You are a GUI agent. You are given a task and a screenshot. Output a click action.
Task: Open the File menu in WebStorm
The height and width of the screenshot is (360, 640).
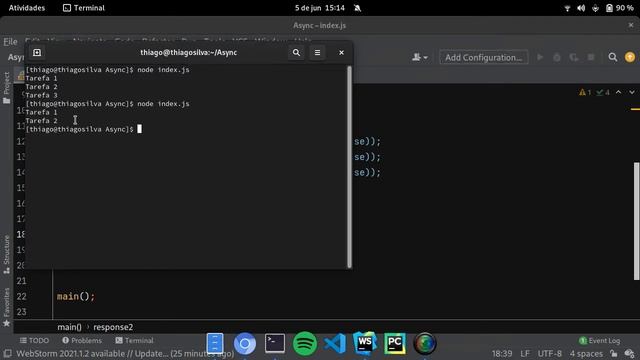(10, 42)
